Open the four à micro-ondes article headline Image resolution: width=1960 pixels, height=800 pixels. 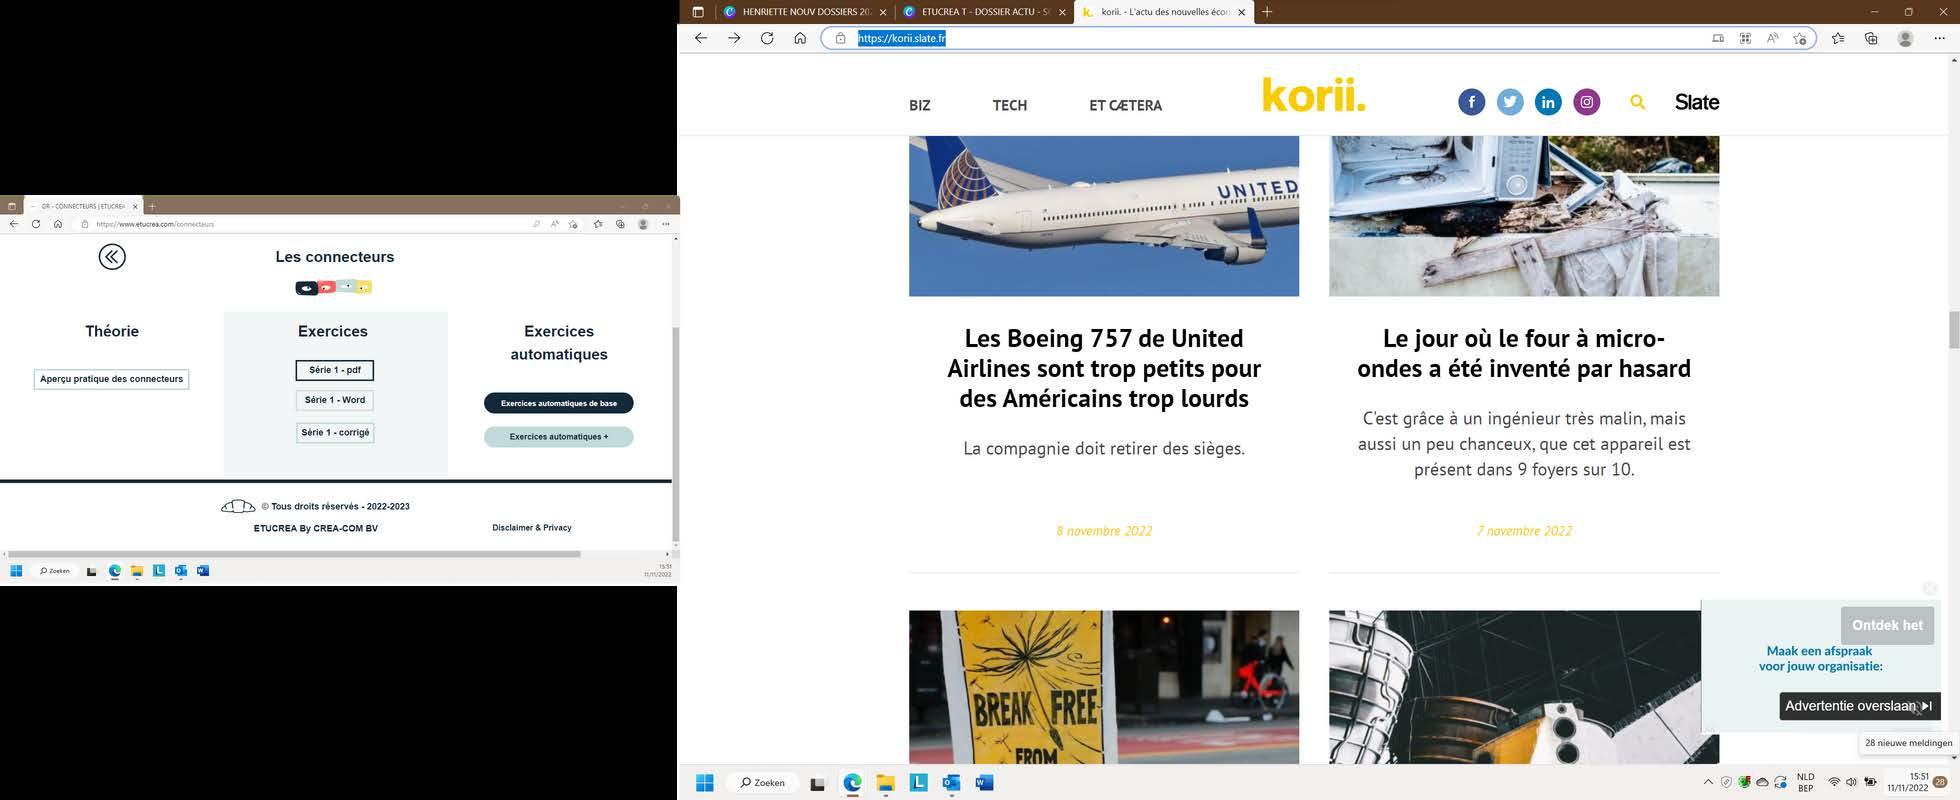coord(1524,353)
